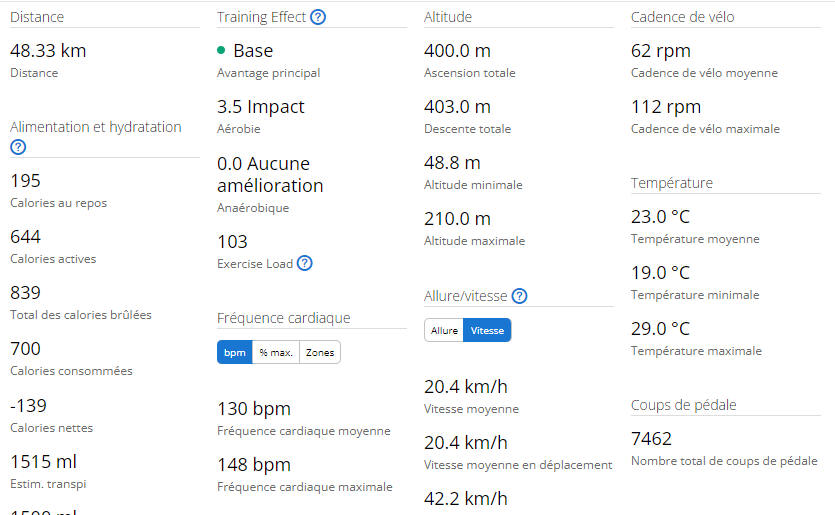Click the 130 bpm average heart rate

click(x=254, y=409)
